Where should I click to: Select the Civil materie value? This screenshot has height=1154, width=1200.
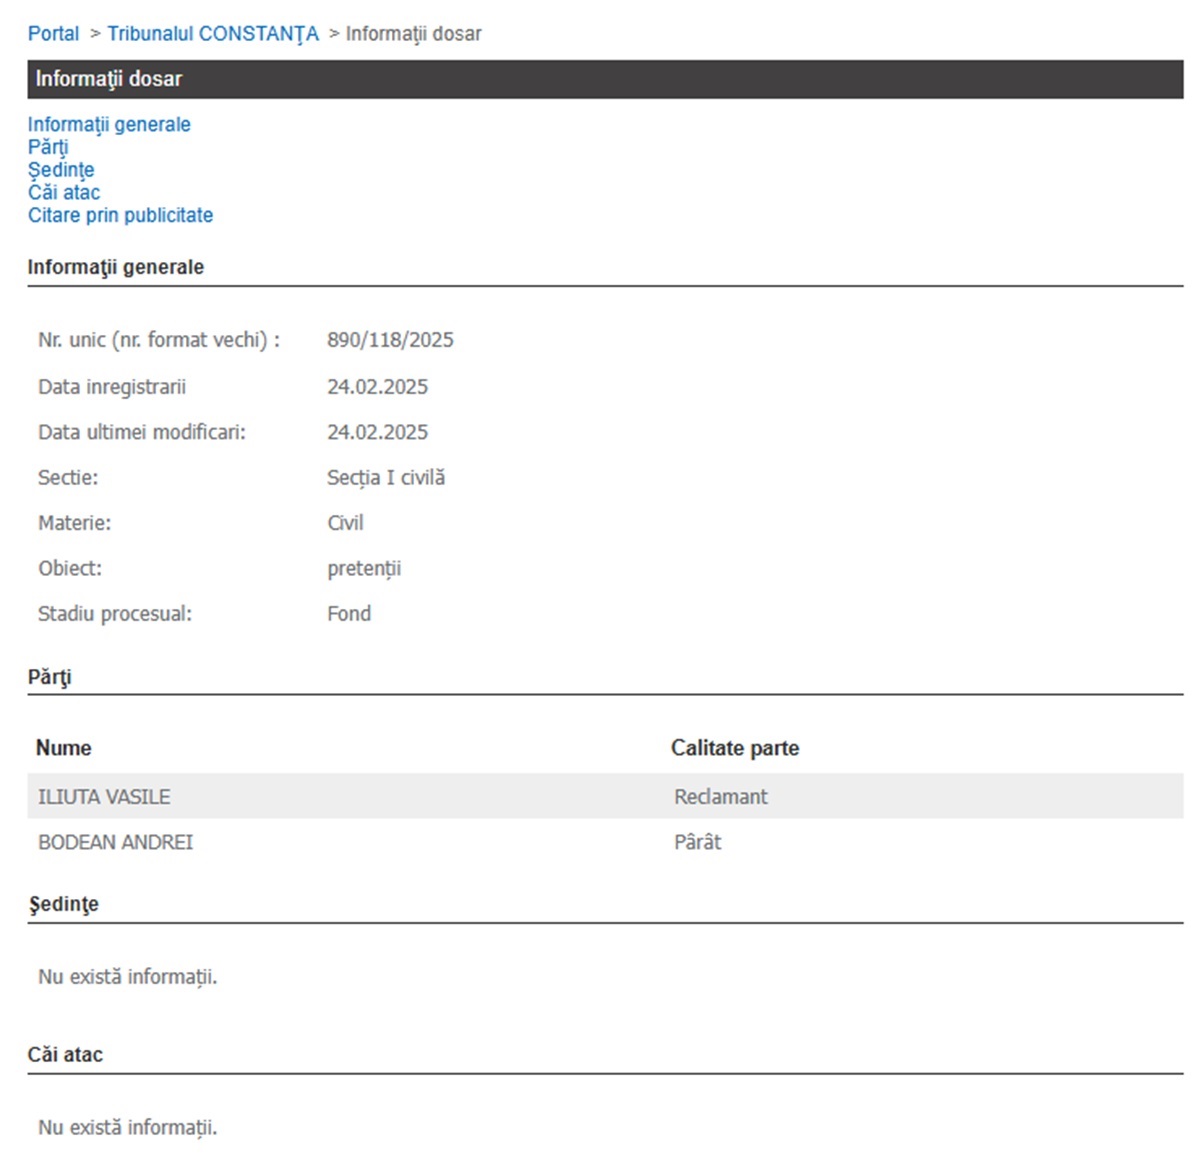coord(345,523)
